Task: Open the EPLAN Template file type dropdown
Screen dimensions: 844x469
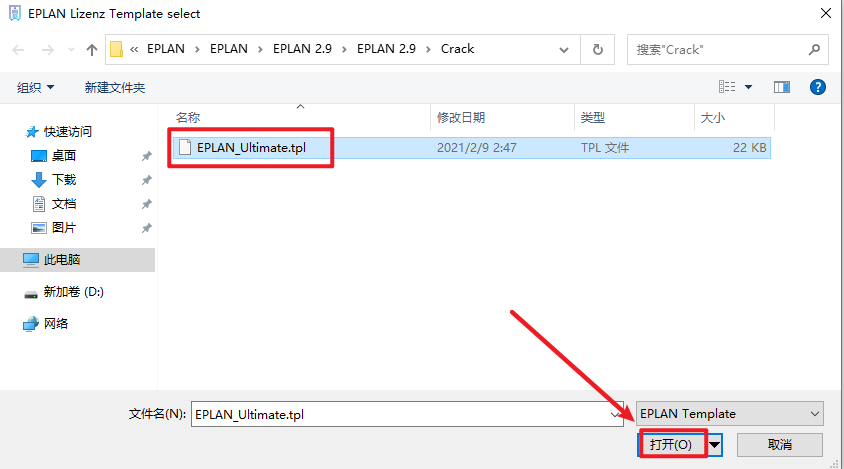Action: point(729,413)
